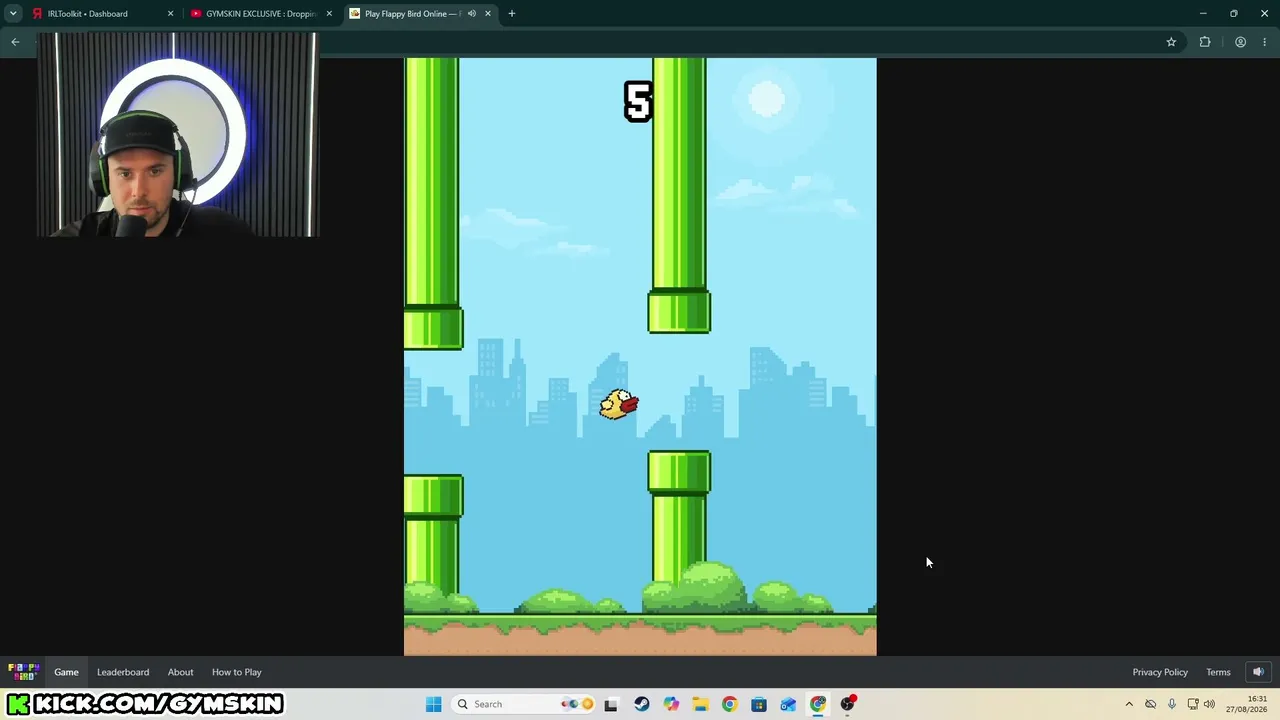Flap the yellow bird in the game
The height and width of the screenshot is (720, 1280).
[619, 404]
